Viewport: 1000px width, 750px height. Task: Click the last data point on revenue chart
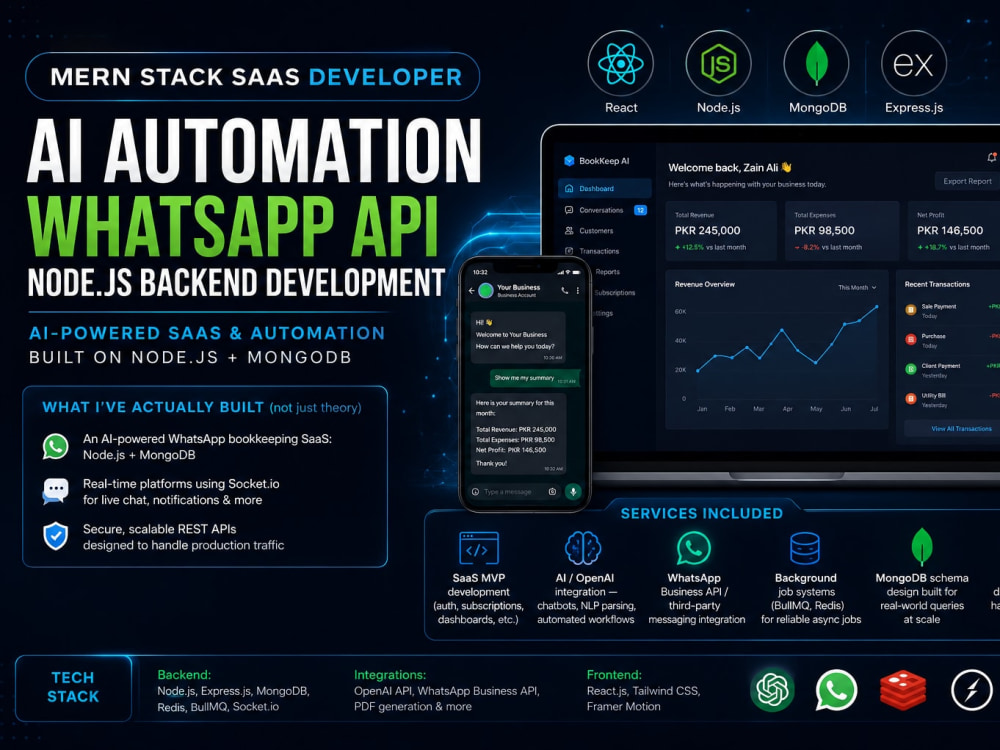click(x=876, y=307)
